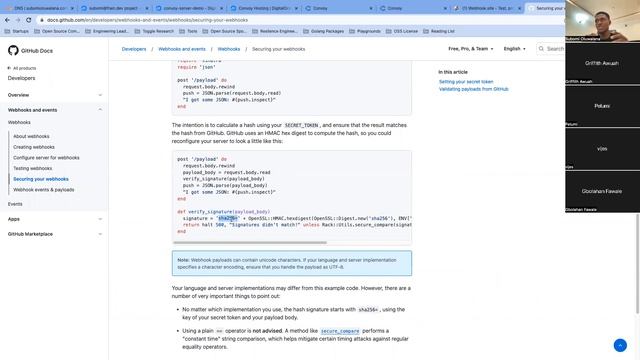Open the Reading List bookmark folder
The image size is (640, 360).
[x=439, y=31]
